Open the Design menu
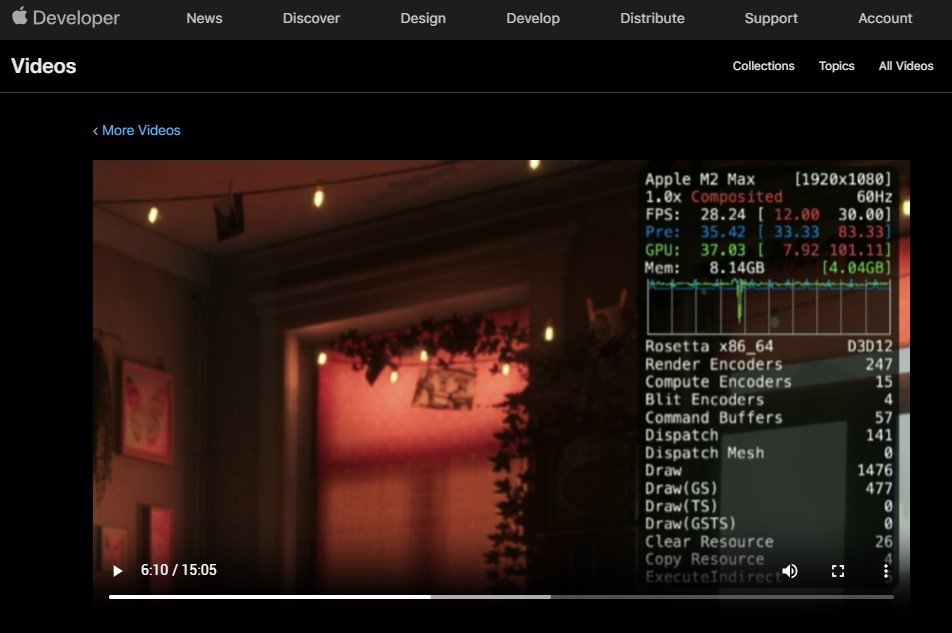Screen dimensions: 952x633 click(423, 18)
